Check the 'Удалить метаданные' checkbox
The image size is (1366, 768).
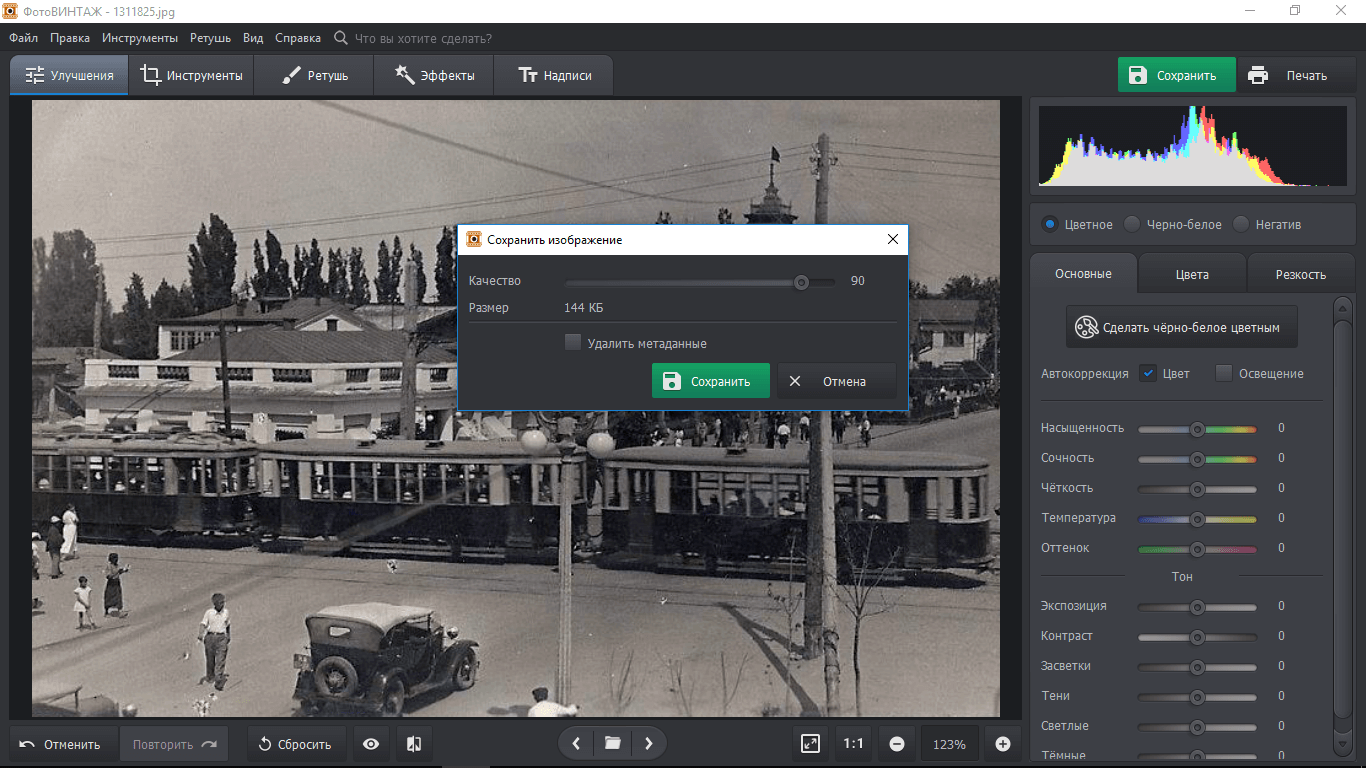click(x=573, y=342)
